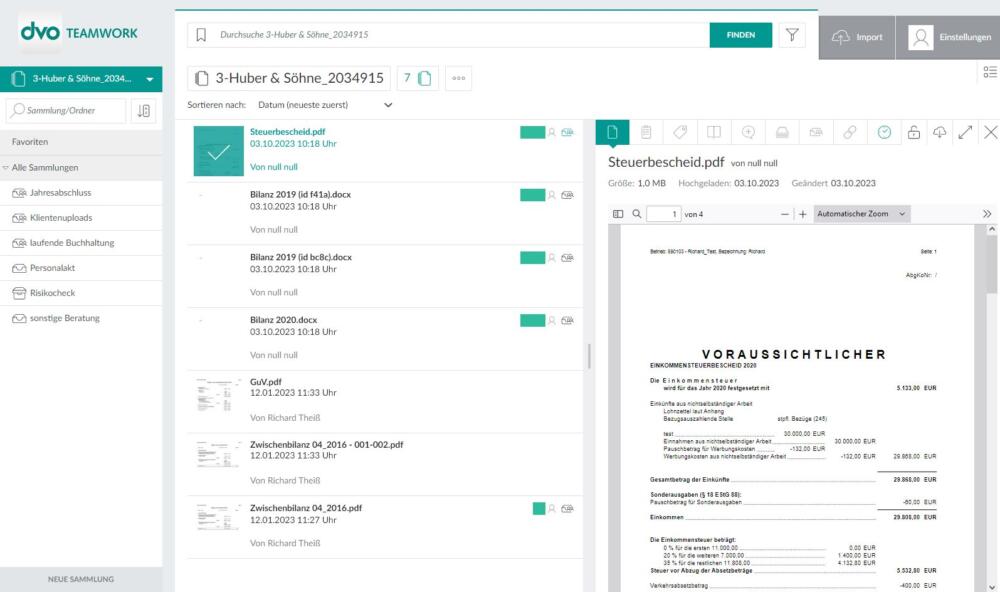1000x592 pixels.
Task: Select the Risikocheck collection
Action: coord(81,293)
